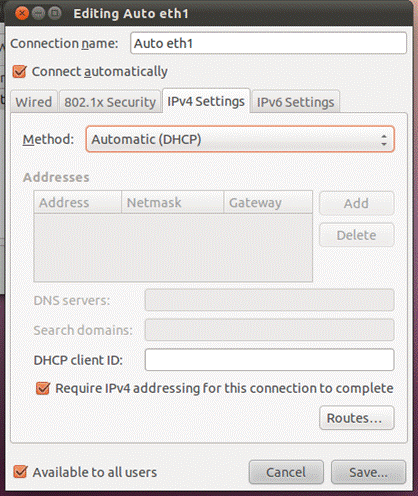Click the Connection name text field

pyautogui.click(x=268, y=43)
